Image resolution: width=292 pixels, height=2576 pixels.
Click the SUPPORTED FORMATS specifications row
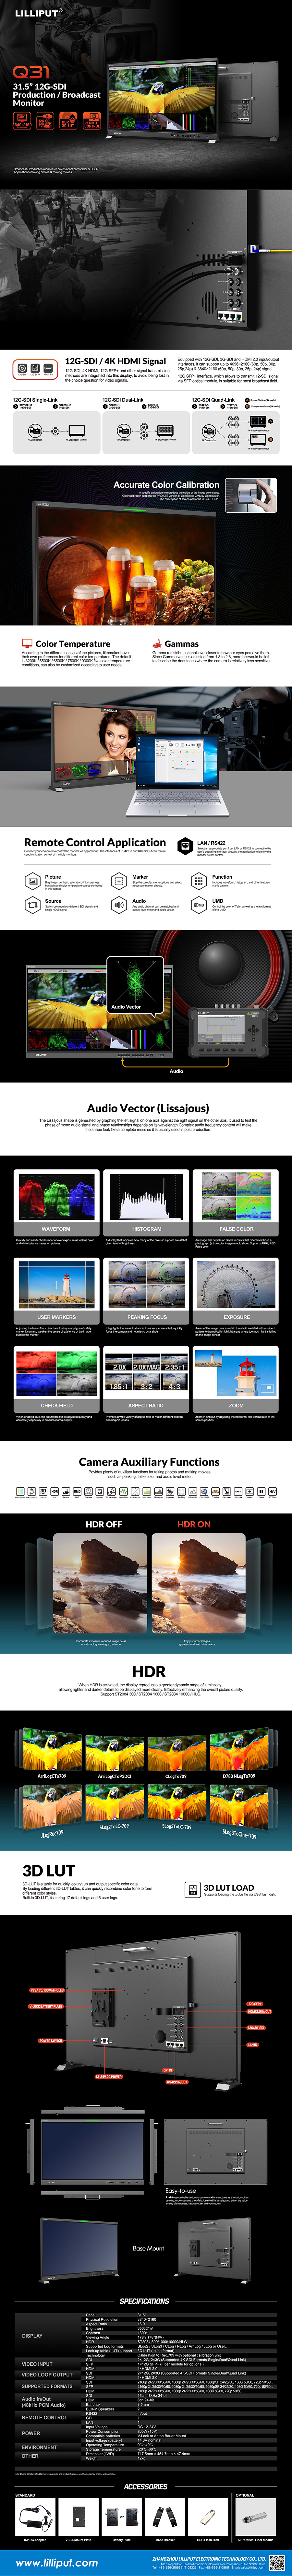[146, 2386]
